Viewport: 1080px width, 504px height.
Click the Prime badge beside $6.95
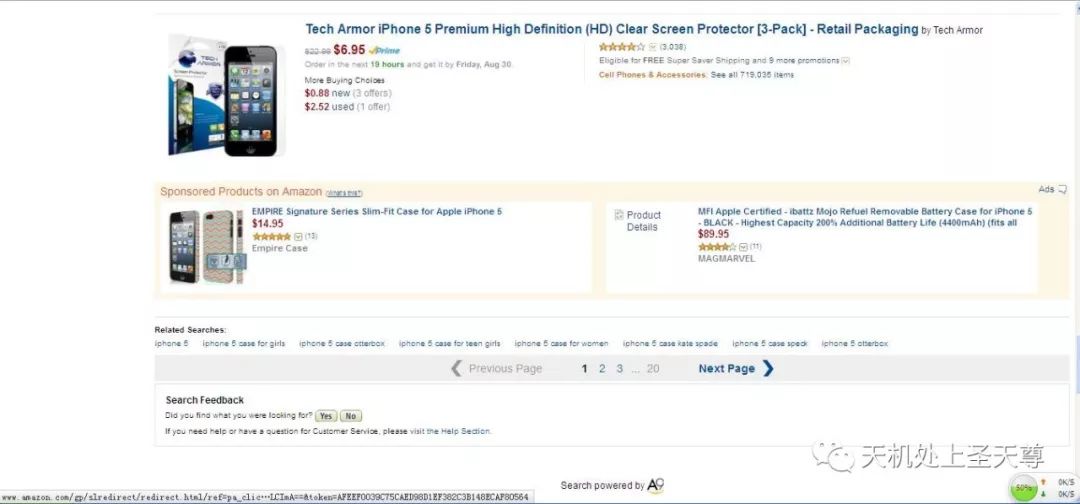(x=384, y=50)
